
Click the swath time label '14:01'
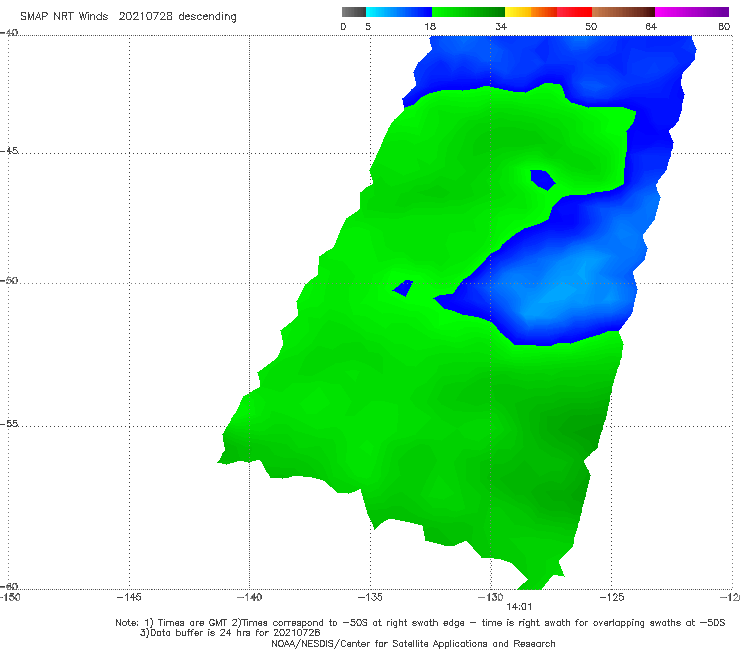click(x=519, y=607)
